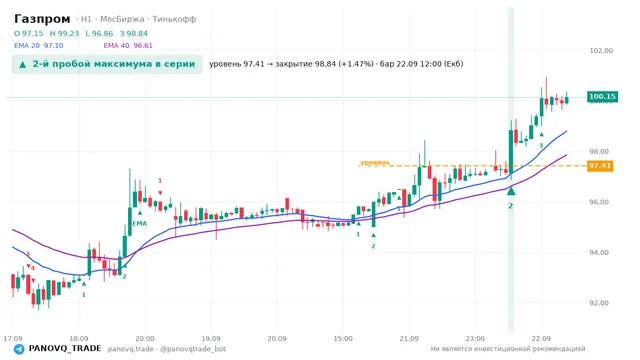640x360 pixels.
Task: Click the close value 'З 98.84'
Action: (133, 33)
